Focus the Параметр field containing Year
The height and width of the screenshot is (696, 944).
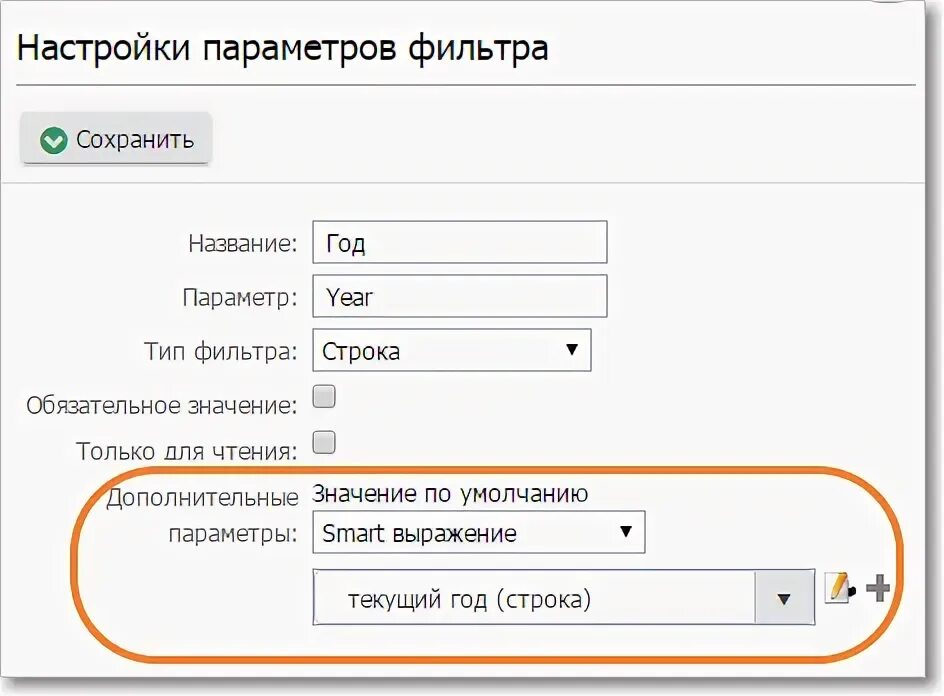click(x=459, y=297)
